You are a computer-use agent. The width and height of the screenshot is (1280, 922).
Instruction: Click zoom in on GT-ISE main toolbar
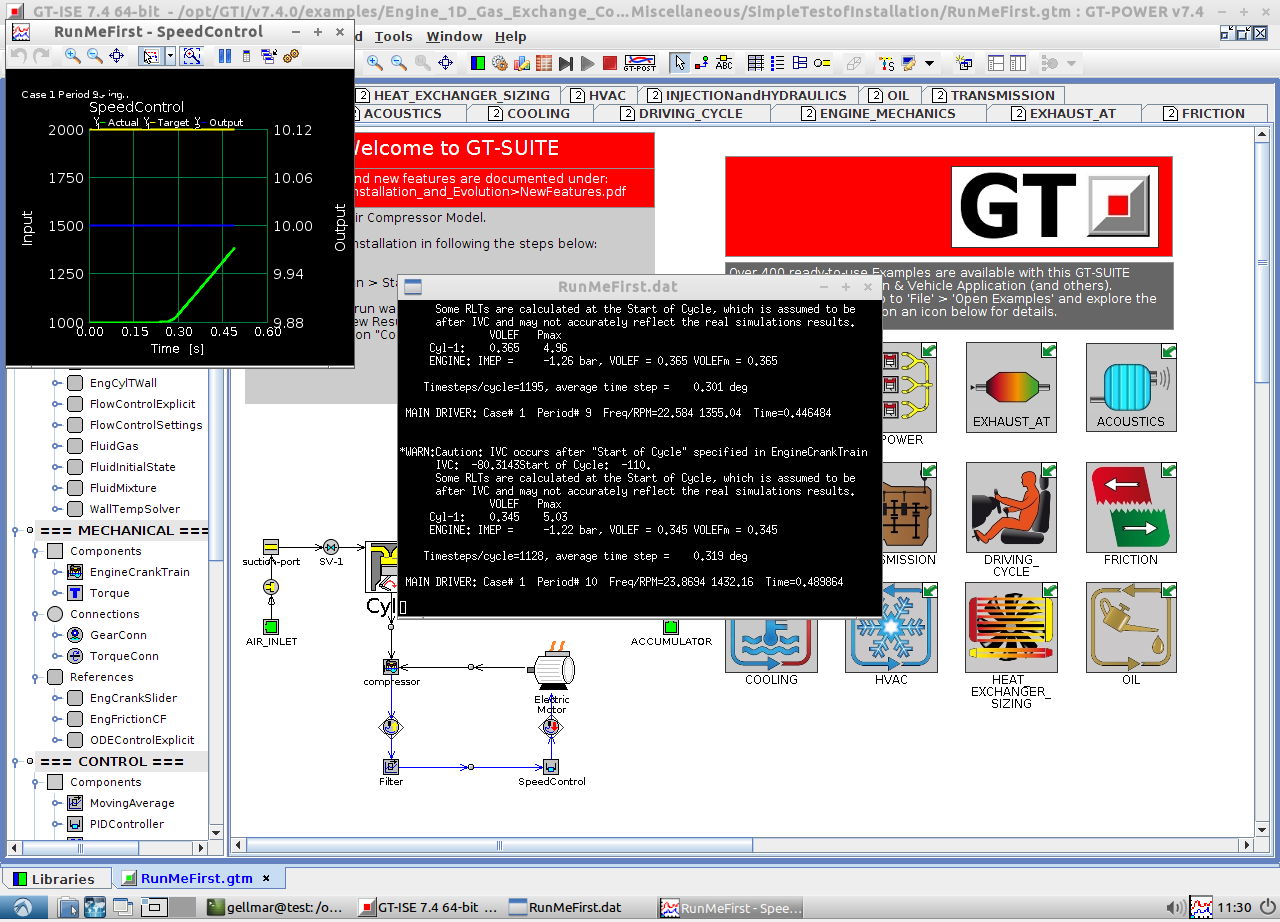[x=375, y=63]
